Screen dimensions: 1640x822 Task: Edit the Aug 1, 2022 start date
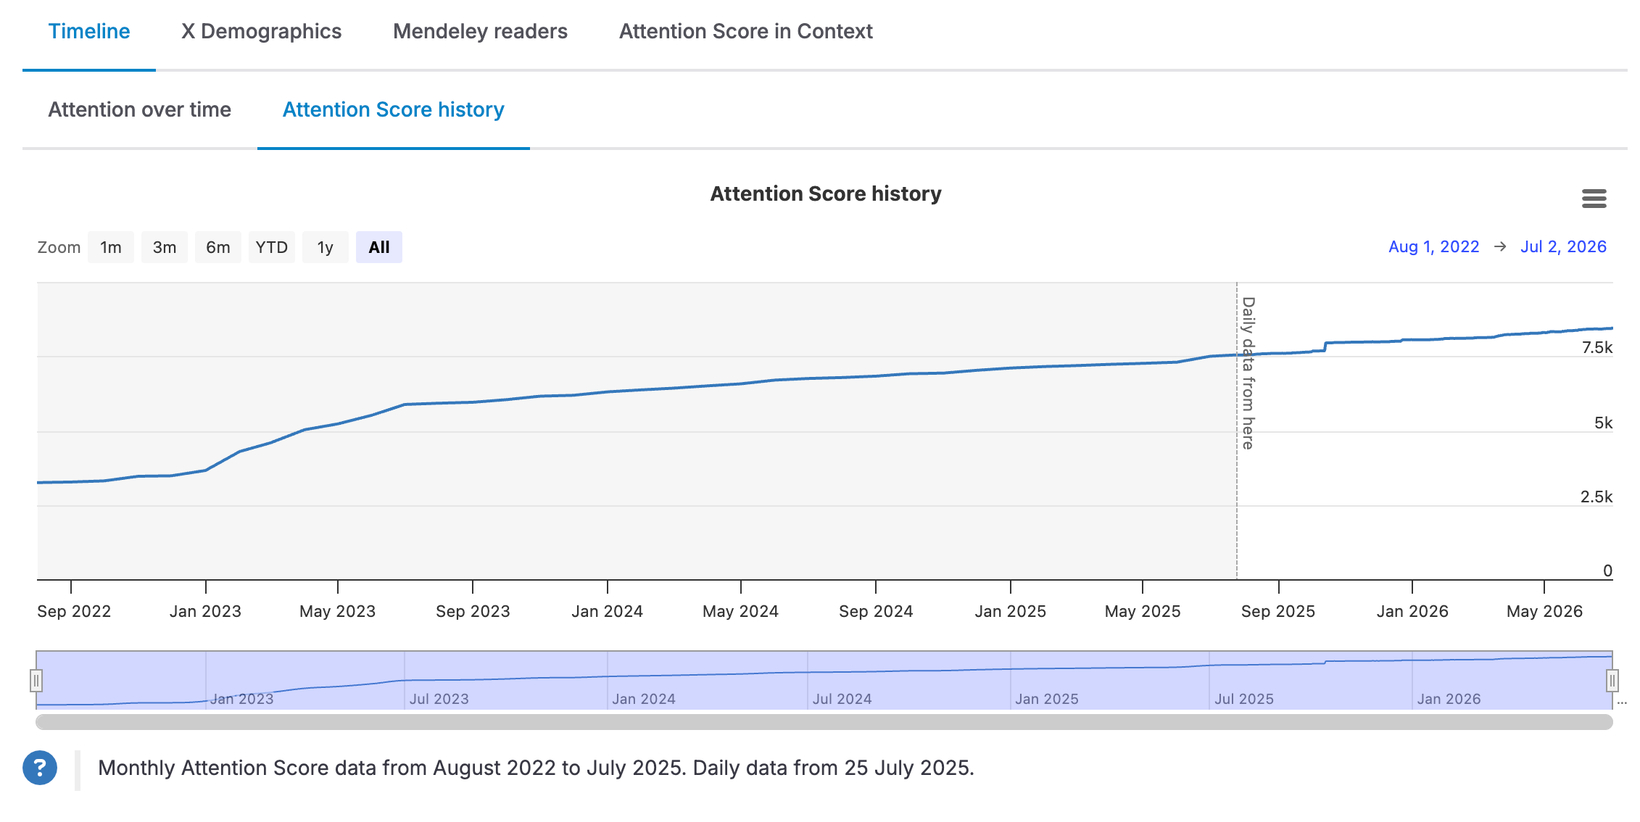point(1433,247)
